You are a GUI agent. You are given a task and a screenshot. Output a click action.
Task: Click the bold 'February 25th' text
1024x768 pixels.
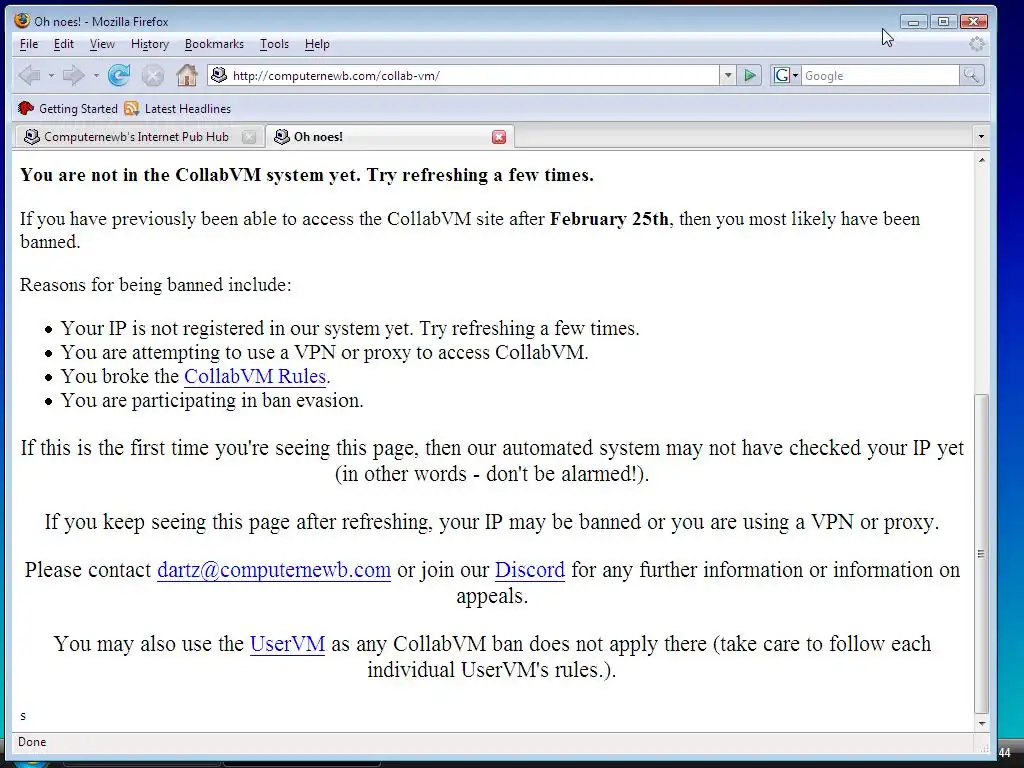[609, 219]
